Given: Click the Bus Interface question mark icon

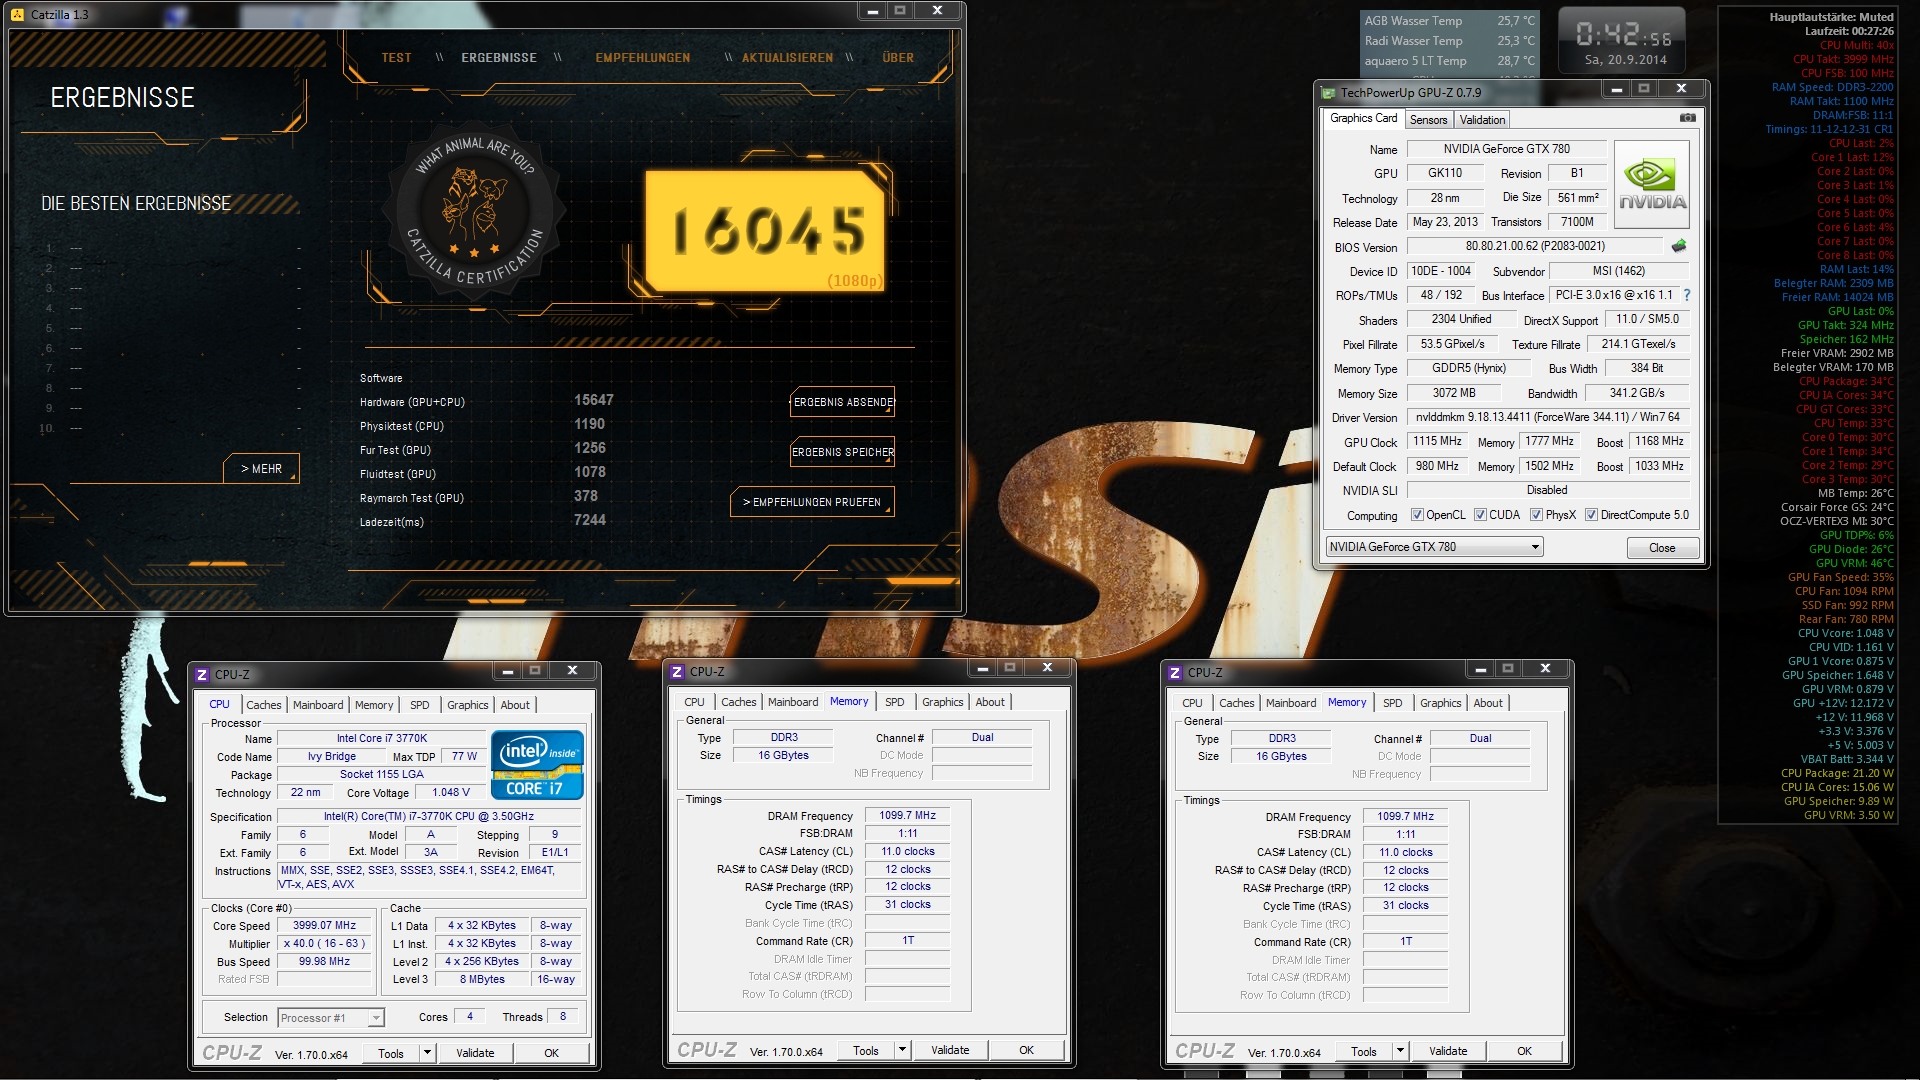Looking at the screenshot, I should coord(1687,295).
